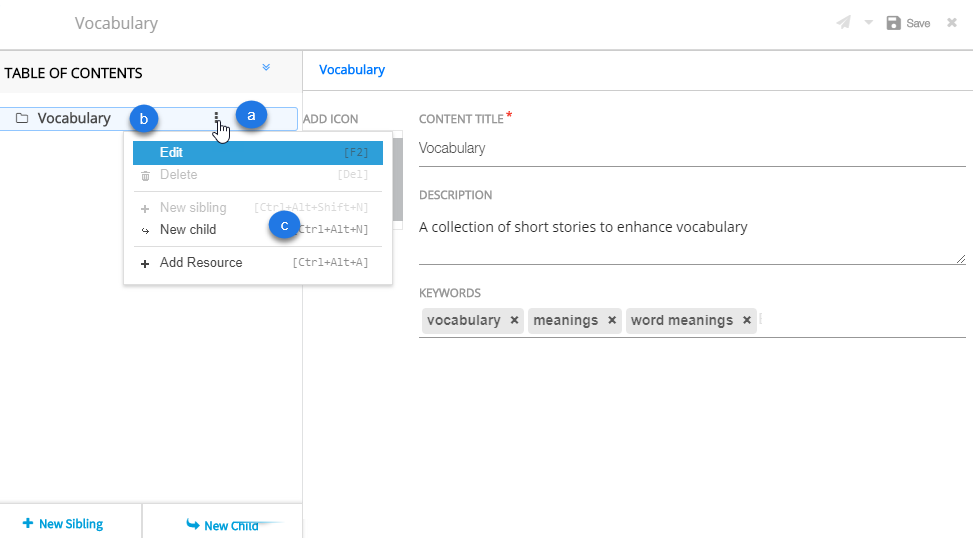Choose Edit from the context menu

coord(171,153)
